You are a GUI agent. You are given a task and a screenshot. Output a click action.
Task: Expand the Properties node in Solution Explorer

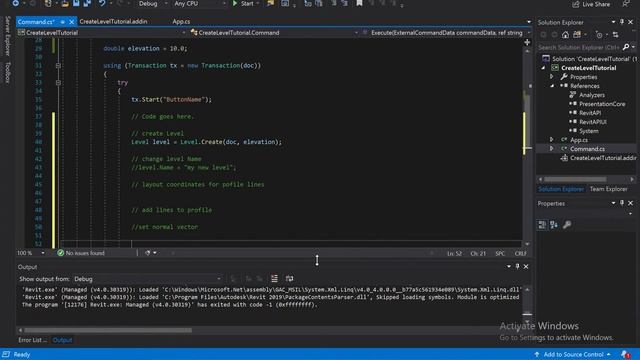(551, 77)
